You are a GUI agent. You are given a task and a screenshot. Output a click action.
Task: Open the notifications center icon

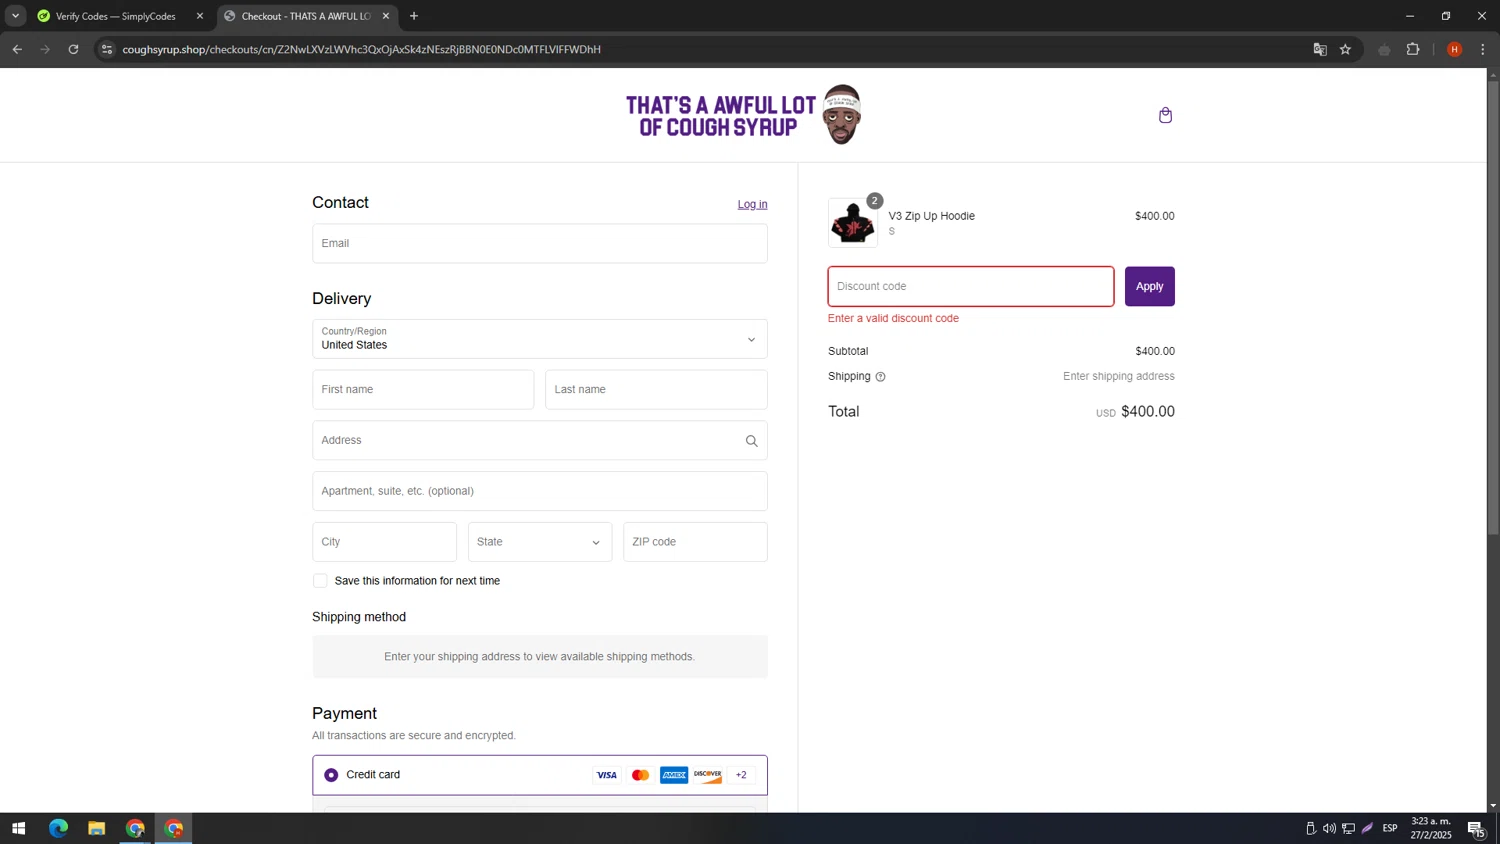click(x=1476, y=828)
